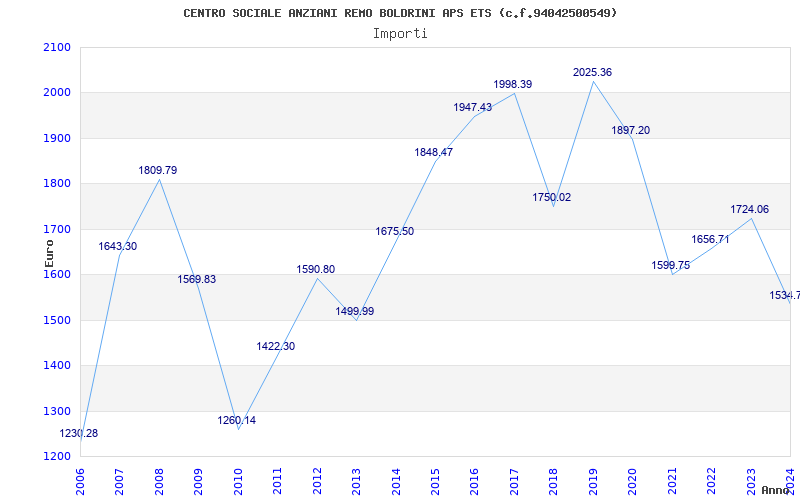Screen dimensions: 800x500
Task: Click the 2011 x-axis year label
Action: click(x=278, y=481)
